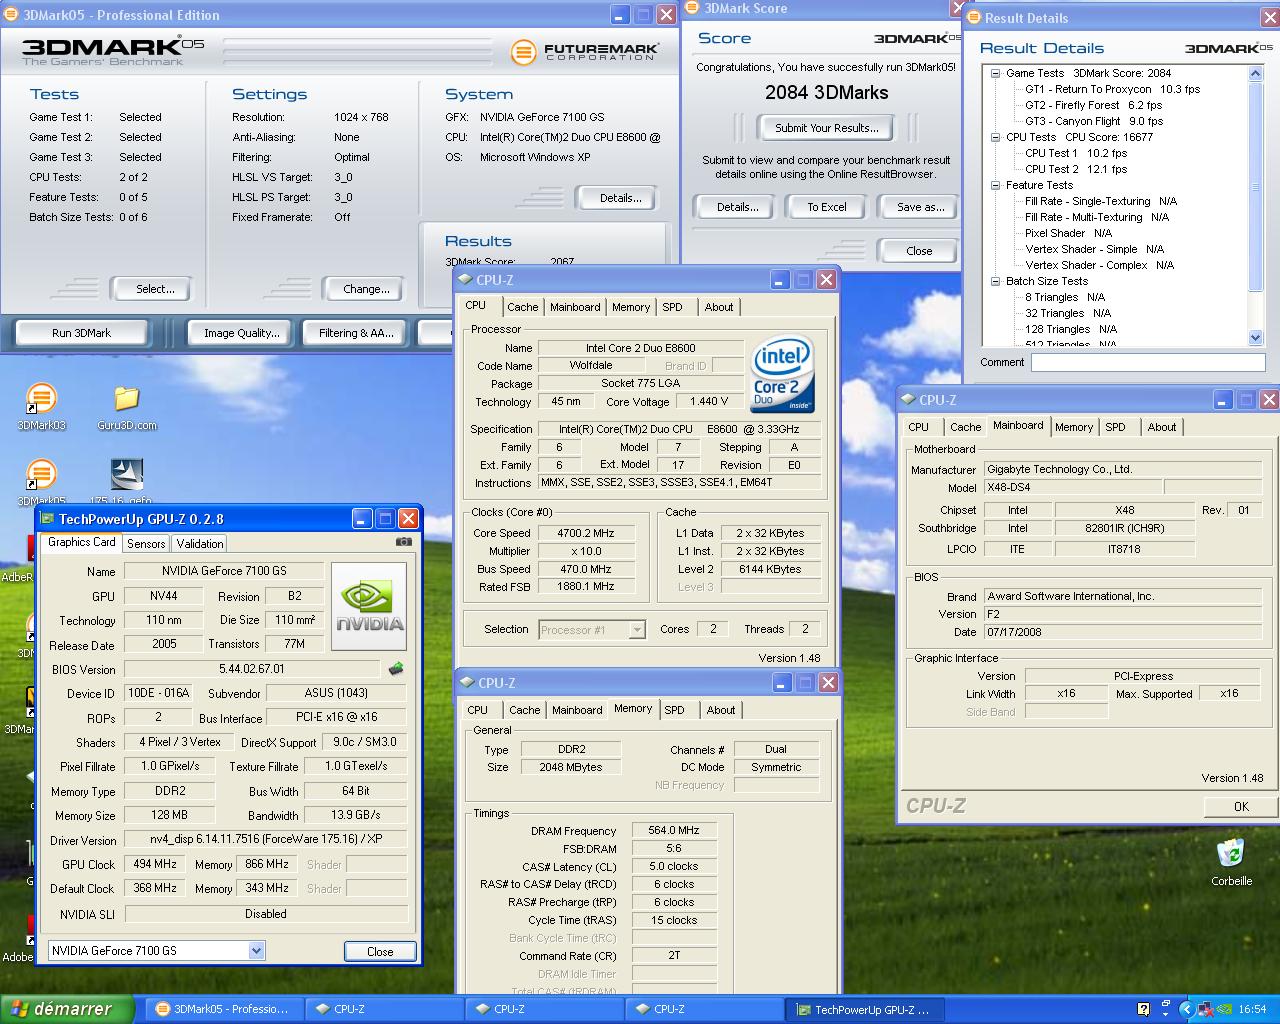1280x1024 pixels.
Task: Open Filtering & AA... options
Action: [x=357, y=333]
